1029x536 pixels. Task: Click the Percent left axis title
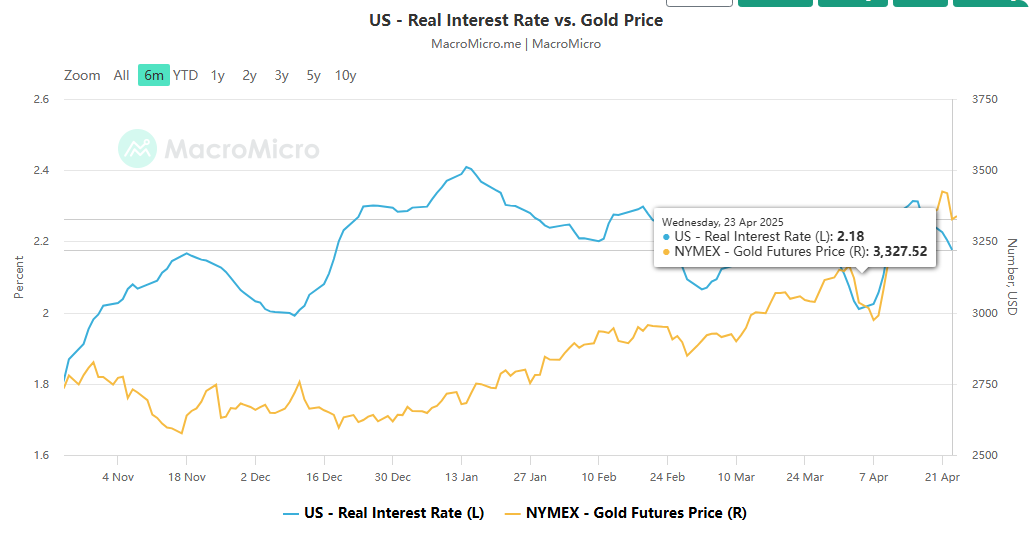click(x=19, y=277)
